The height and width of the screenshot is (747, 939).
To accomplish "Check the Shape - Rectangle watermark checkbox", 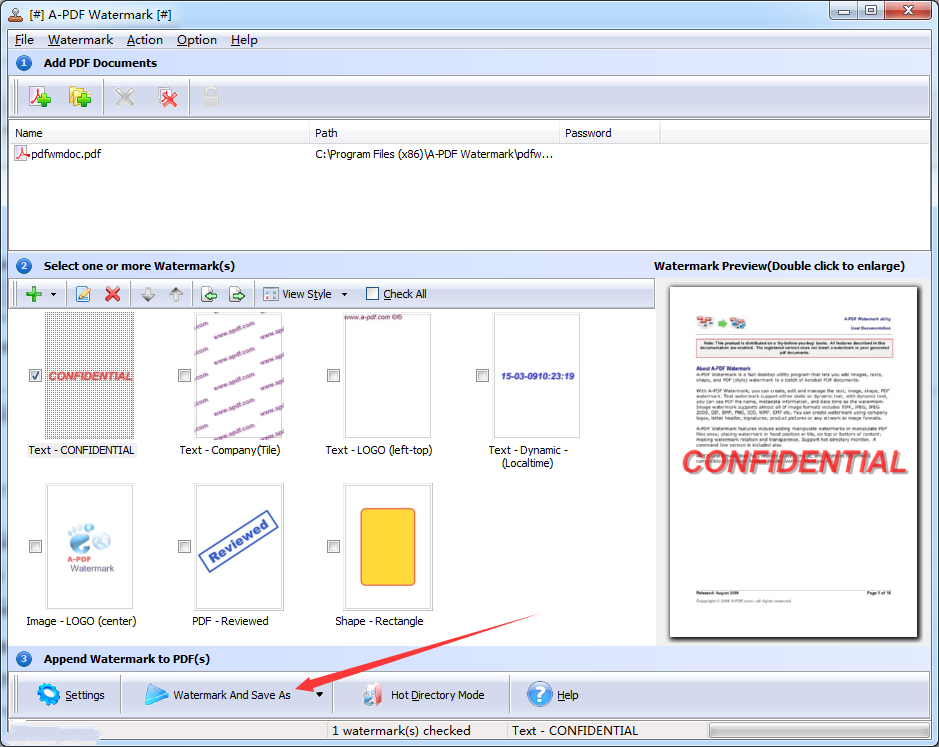I will [334, 546].
